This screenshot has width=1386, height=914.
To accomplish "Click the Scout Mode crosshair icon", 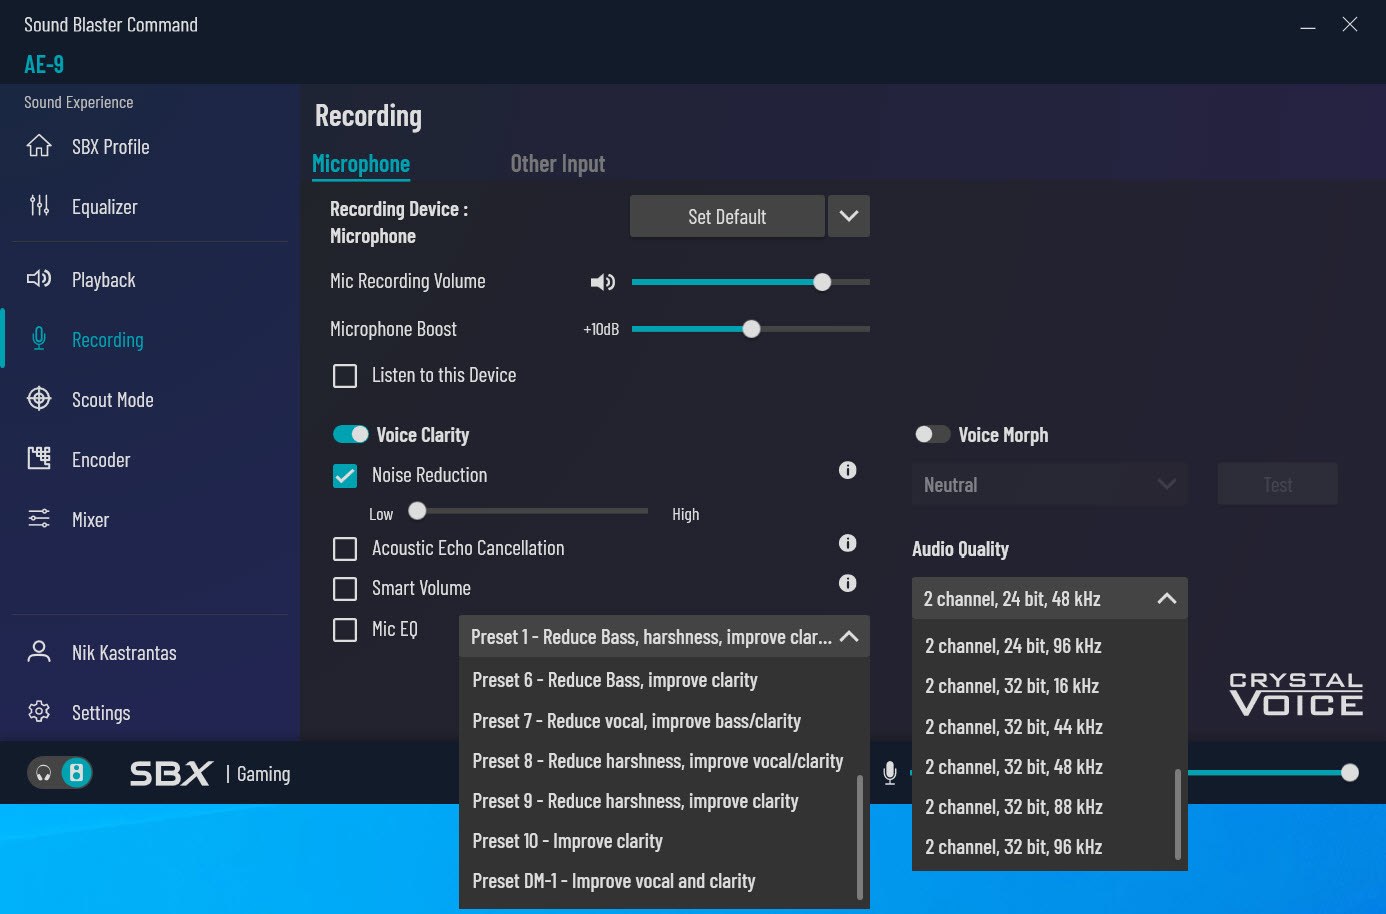I will (x=39, y=399).
